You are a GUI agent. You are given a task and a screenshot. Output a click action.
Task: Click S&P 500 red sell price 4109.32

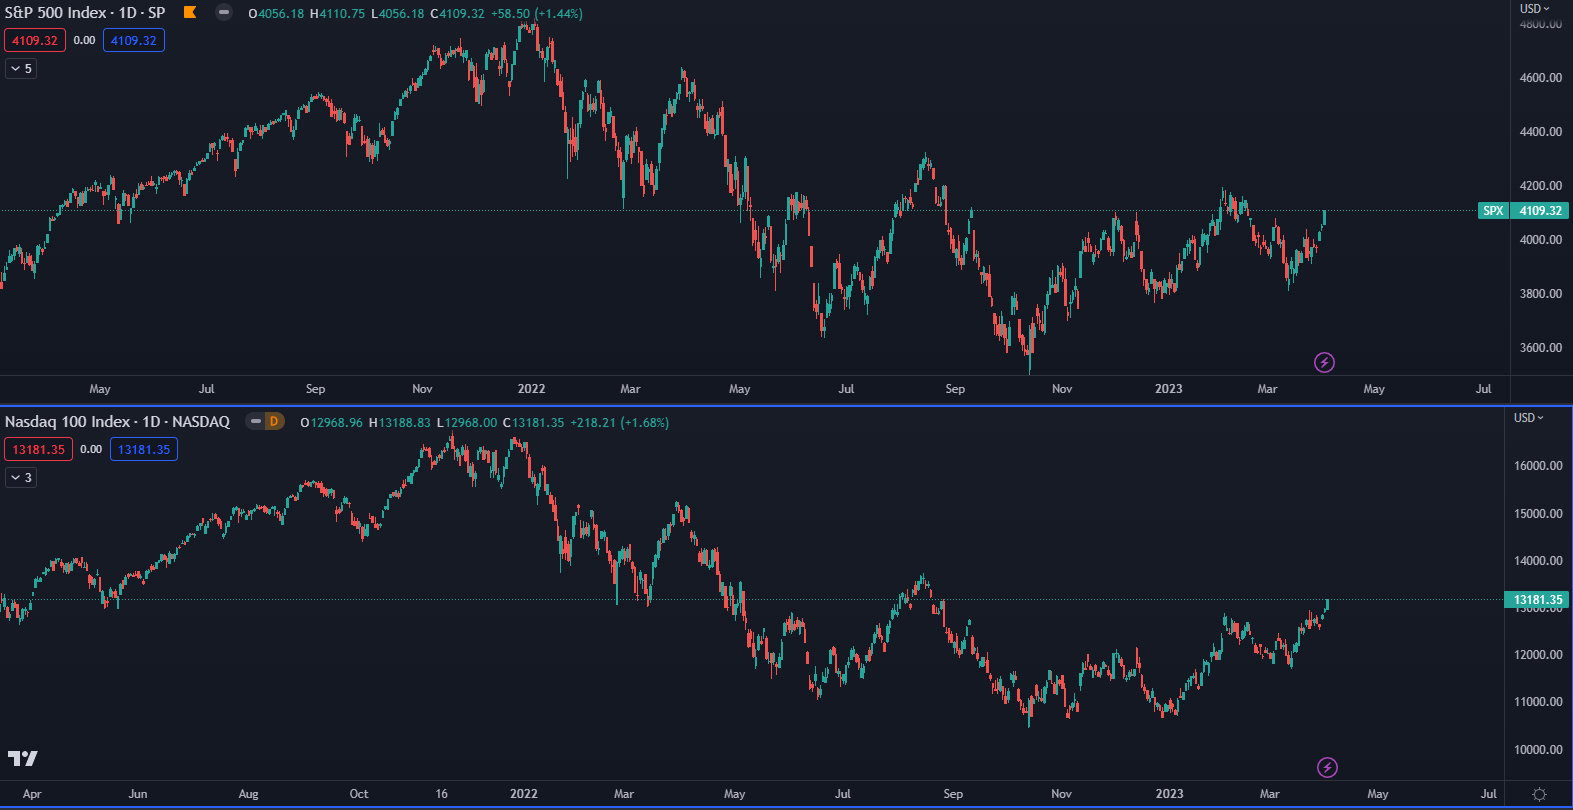coord(35,41)
